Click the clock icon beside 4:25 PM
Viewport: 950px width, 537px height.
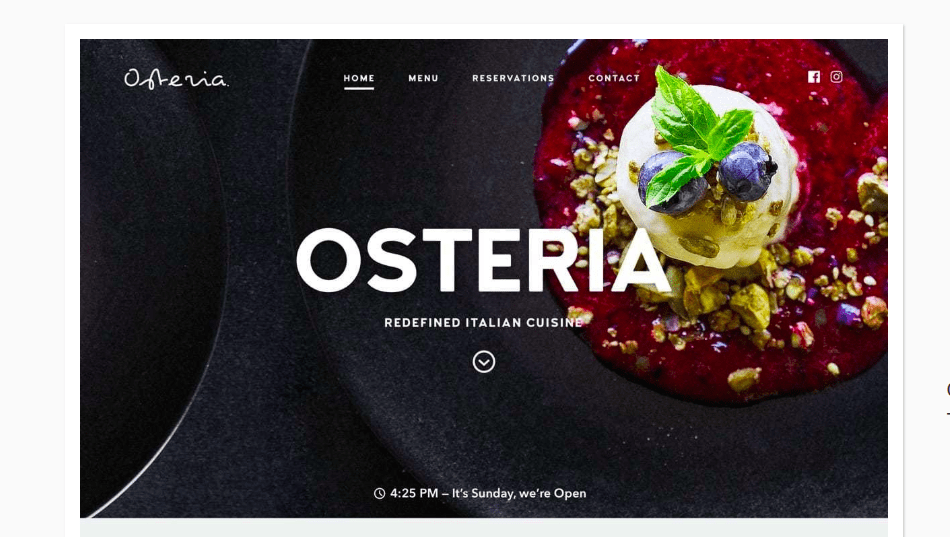(379, 493)
